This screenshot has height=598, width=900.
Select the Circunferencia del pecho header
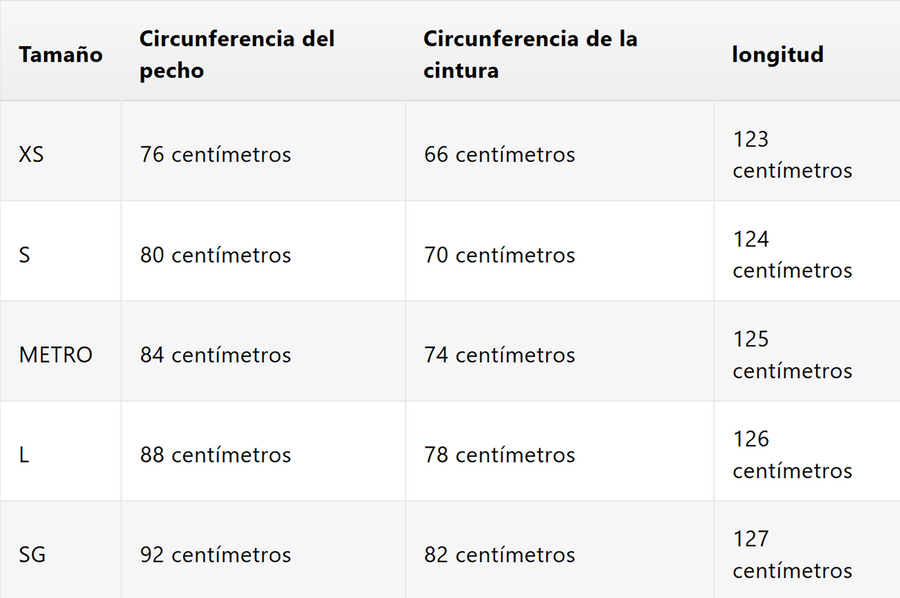[237, 55]
